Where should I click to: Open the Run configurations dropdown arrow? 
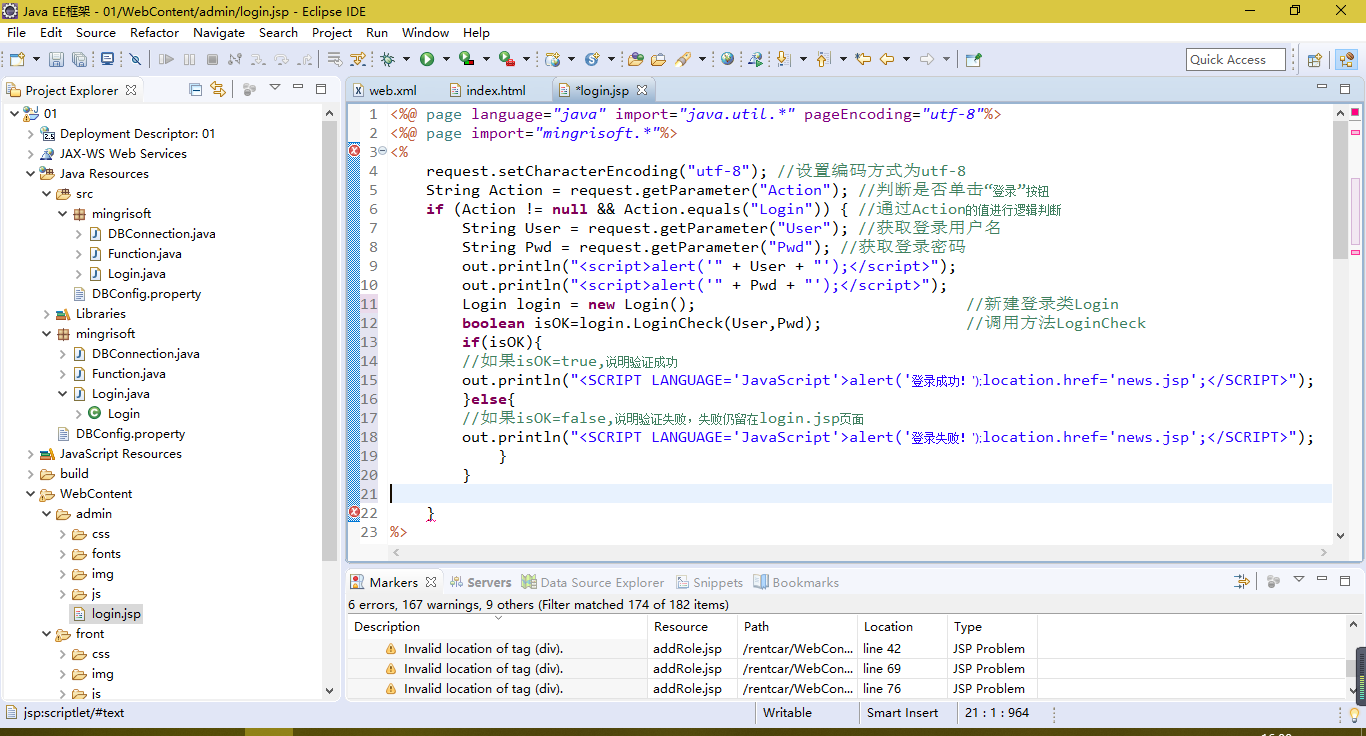[x=445, y=59]
